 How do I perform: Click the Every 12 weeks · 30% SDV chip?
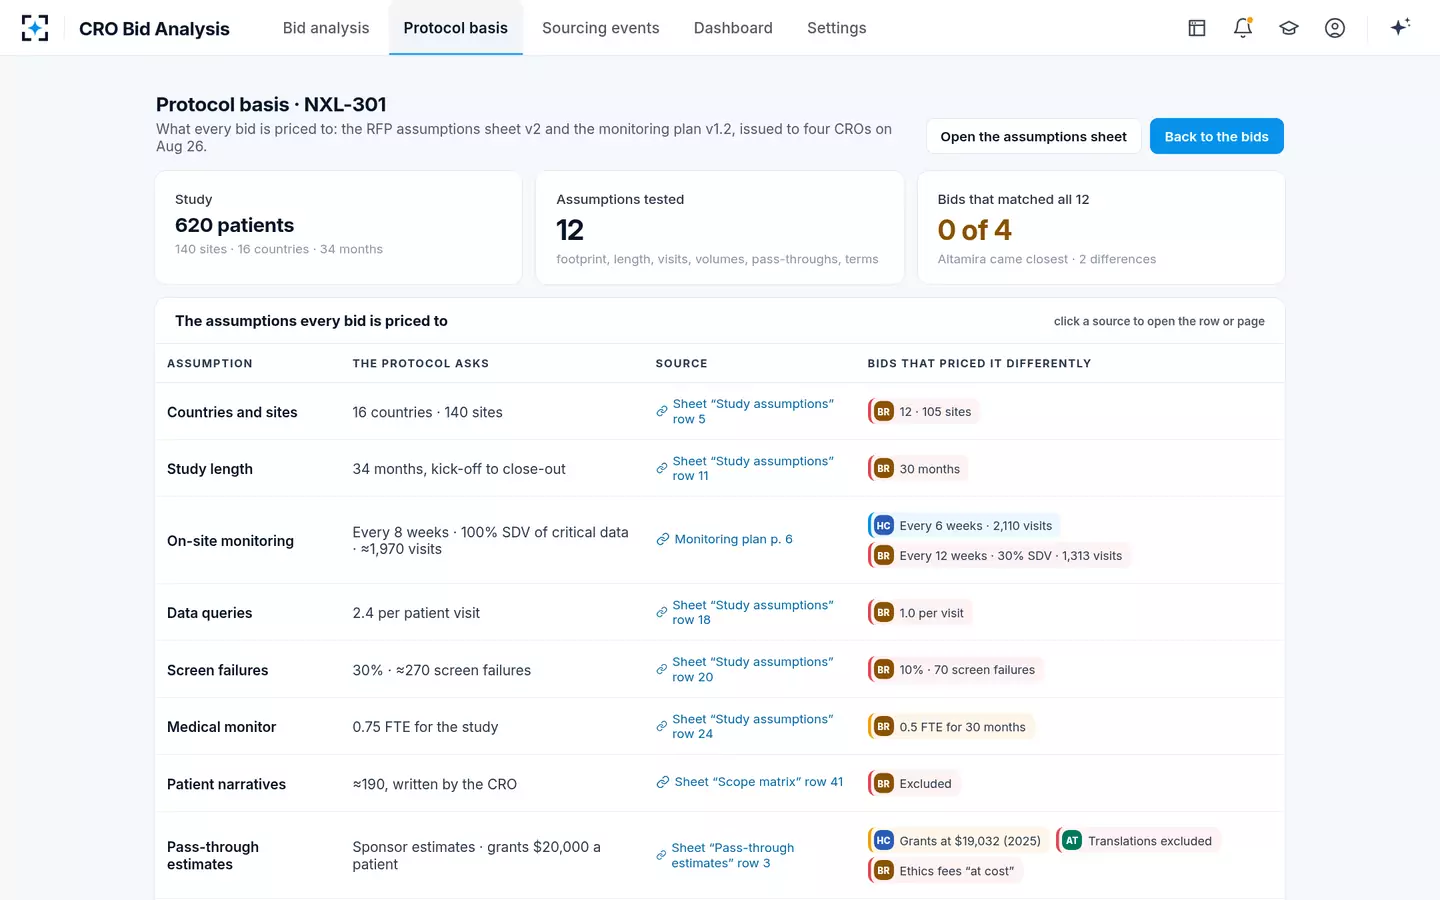click(999, 556)
